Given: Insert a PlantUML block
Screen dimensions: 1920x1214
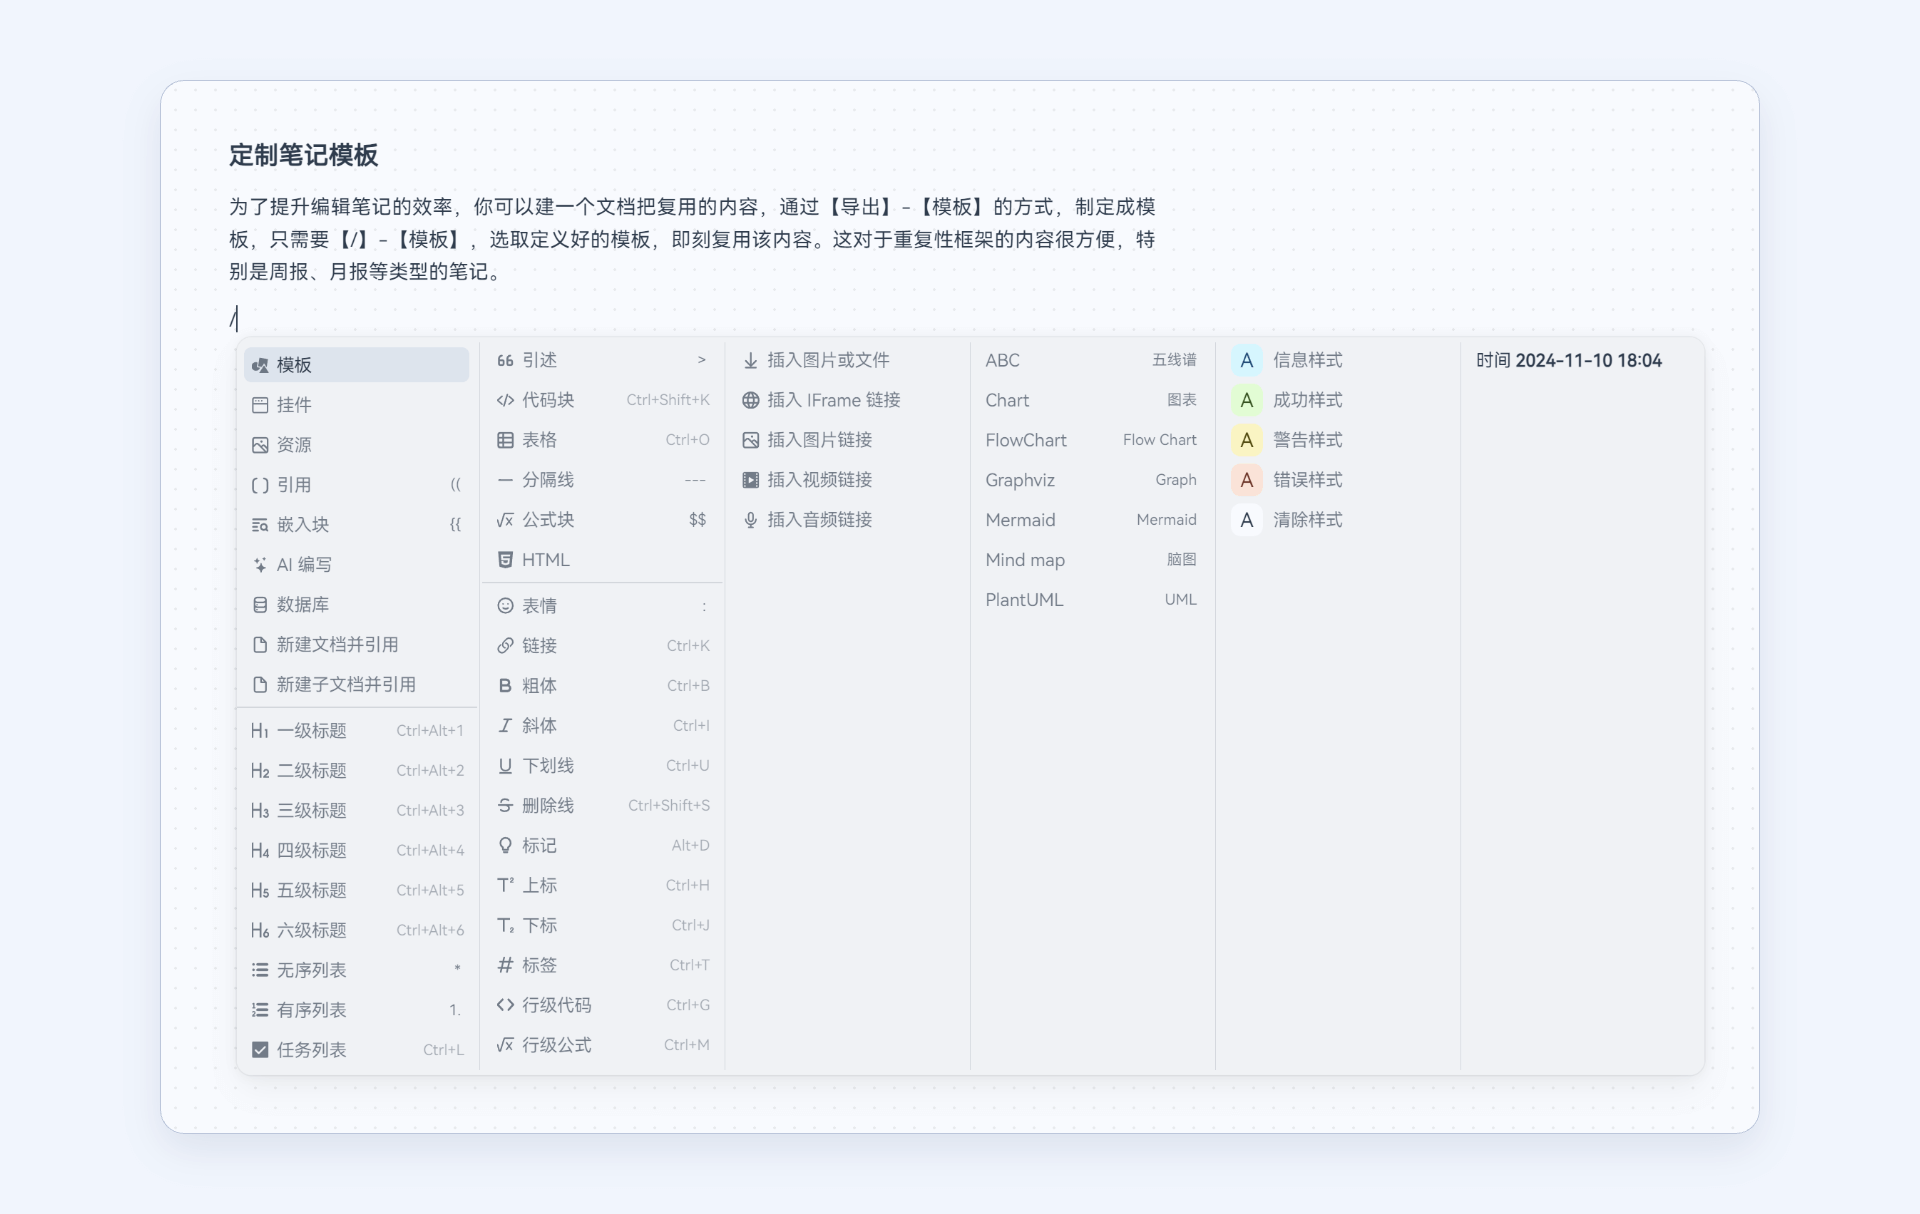Looking at the screenshot, I should [x=1092, y=600].
